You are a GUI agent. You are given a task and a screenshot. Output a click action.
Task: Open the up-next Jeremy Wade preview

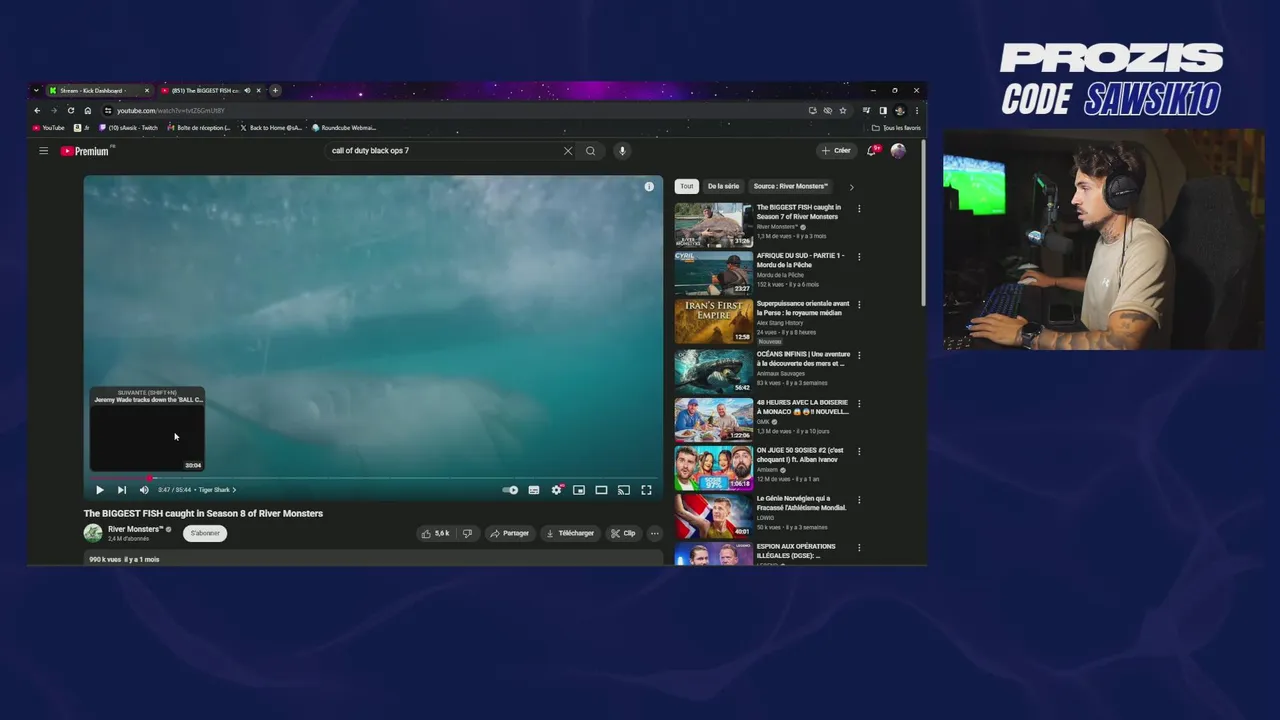[x=147, y=429]
